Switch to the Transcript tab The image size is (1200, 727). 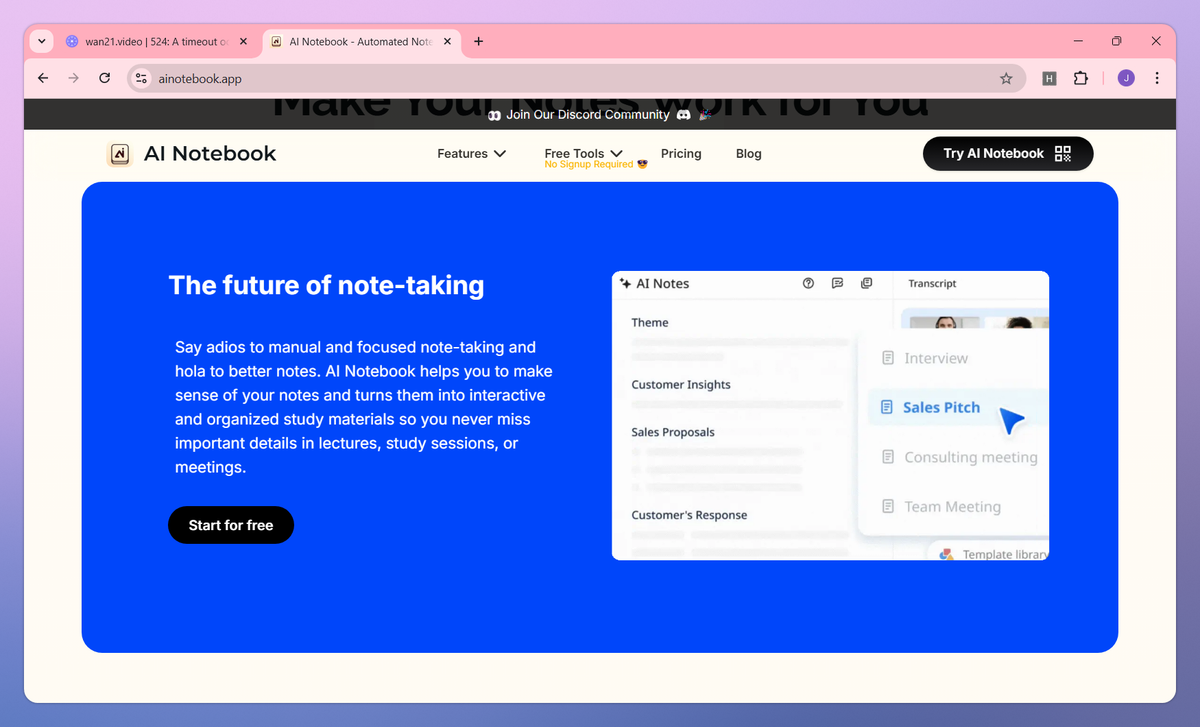click(932, 284)
